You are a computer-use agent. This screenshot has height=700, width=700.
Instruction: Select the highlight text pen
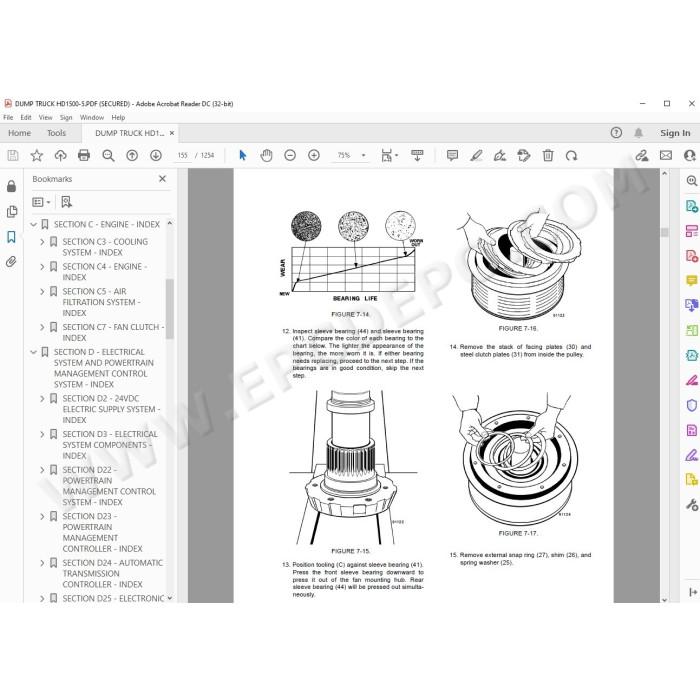[x=476, y=155]
